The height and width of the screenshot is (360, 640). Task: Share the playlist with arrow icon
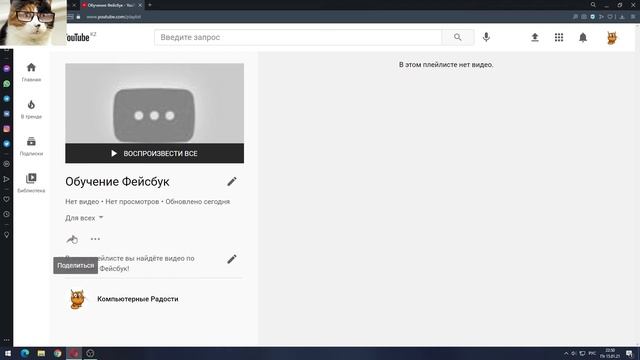(x=71, y=239)
